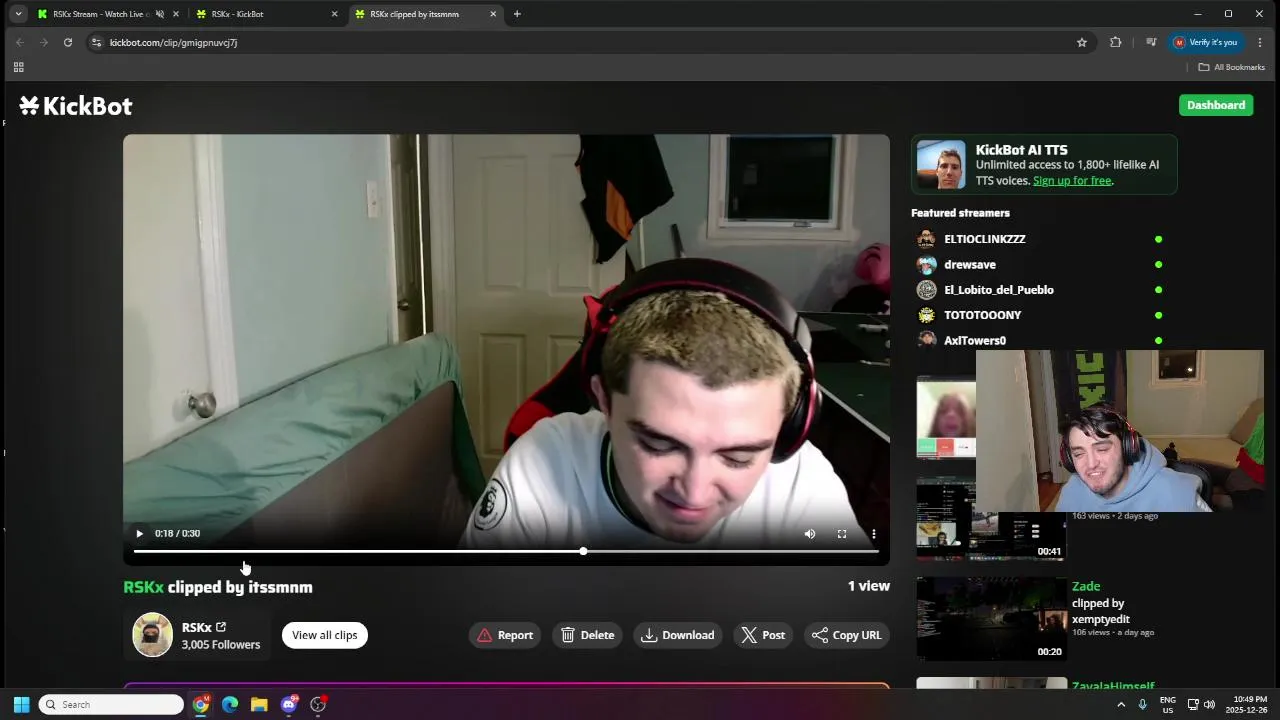Screen dimensions: 1280x720
Task: Click the KickBot logo
Action: pos(76,106)
